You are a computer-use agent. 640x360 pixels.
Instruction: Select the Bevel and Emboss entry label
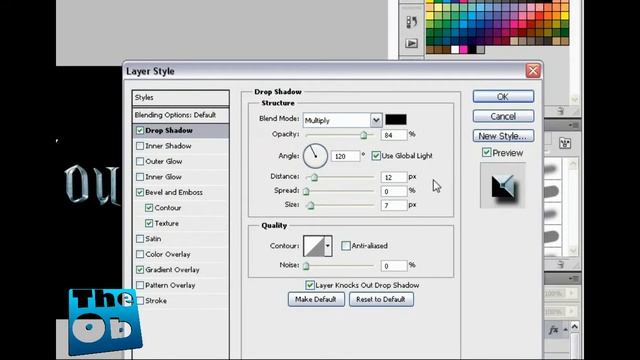pyautogui.click(x=174, y=193)
